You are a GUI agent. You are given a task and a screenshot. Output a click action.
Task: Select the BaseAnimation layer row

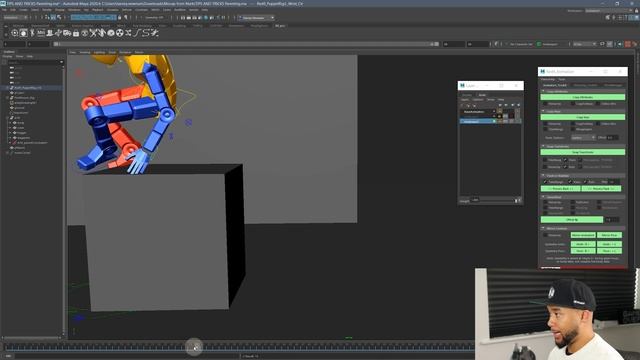click(x=478, y=111)
